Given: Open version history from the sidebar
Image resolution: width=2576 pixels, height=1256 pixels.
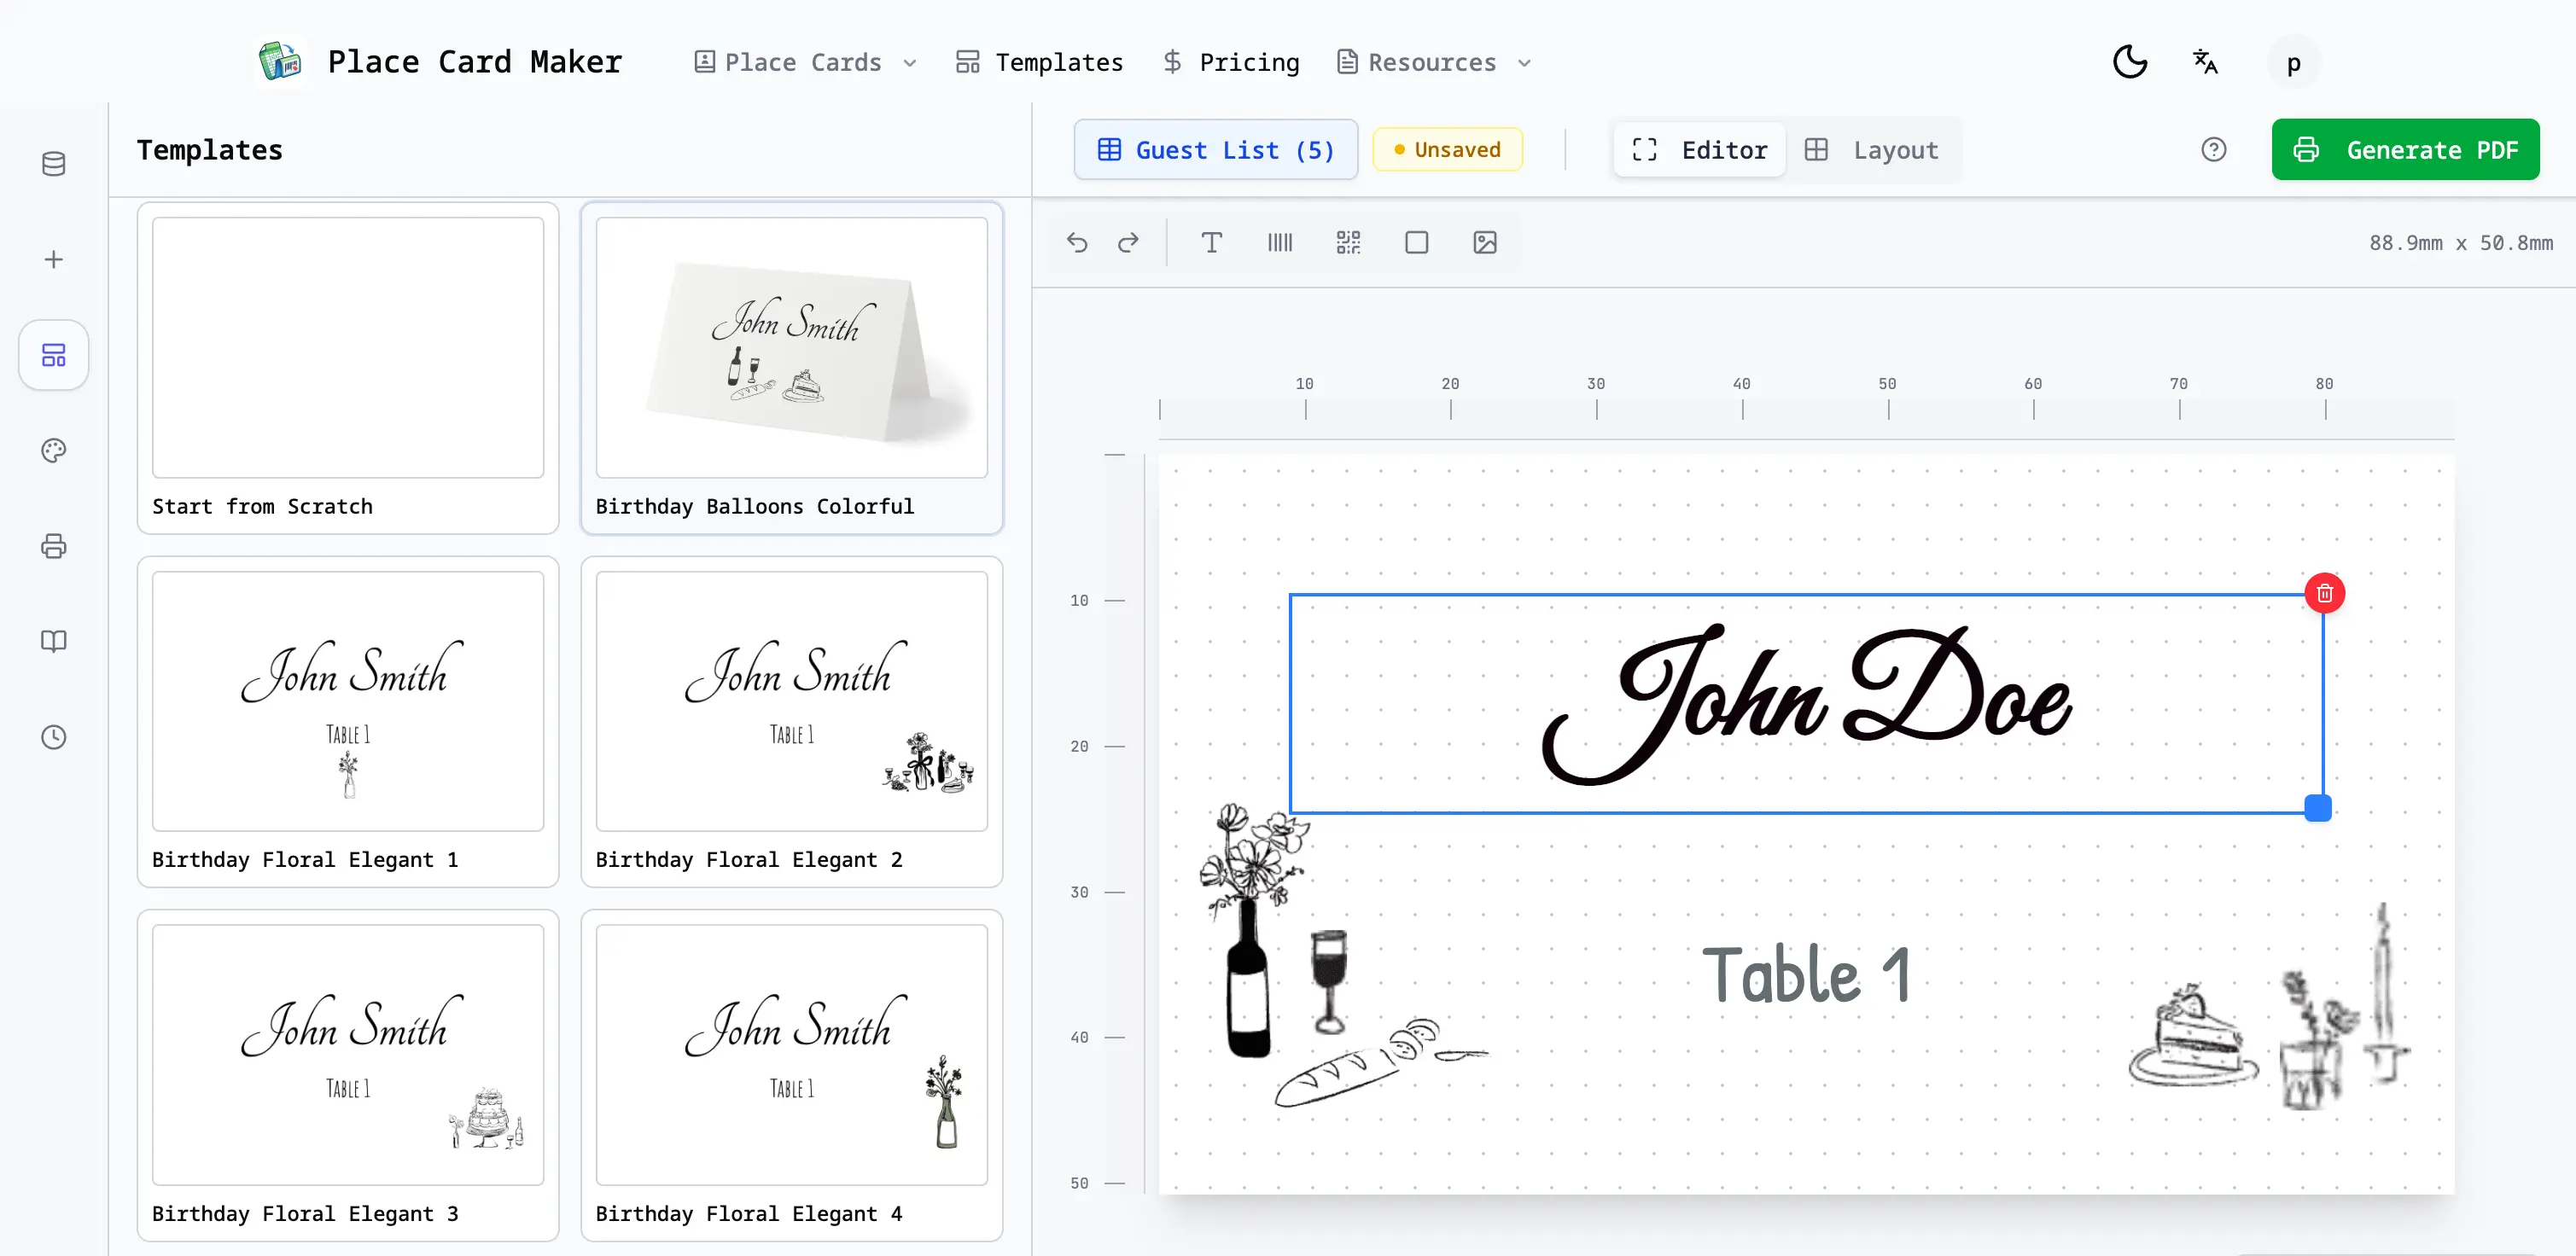Looking at the screenshot, I should [x=53, y=737].
